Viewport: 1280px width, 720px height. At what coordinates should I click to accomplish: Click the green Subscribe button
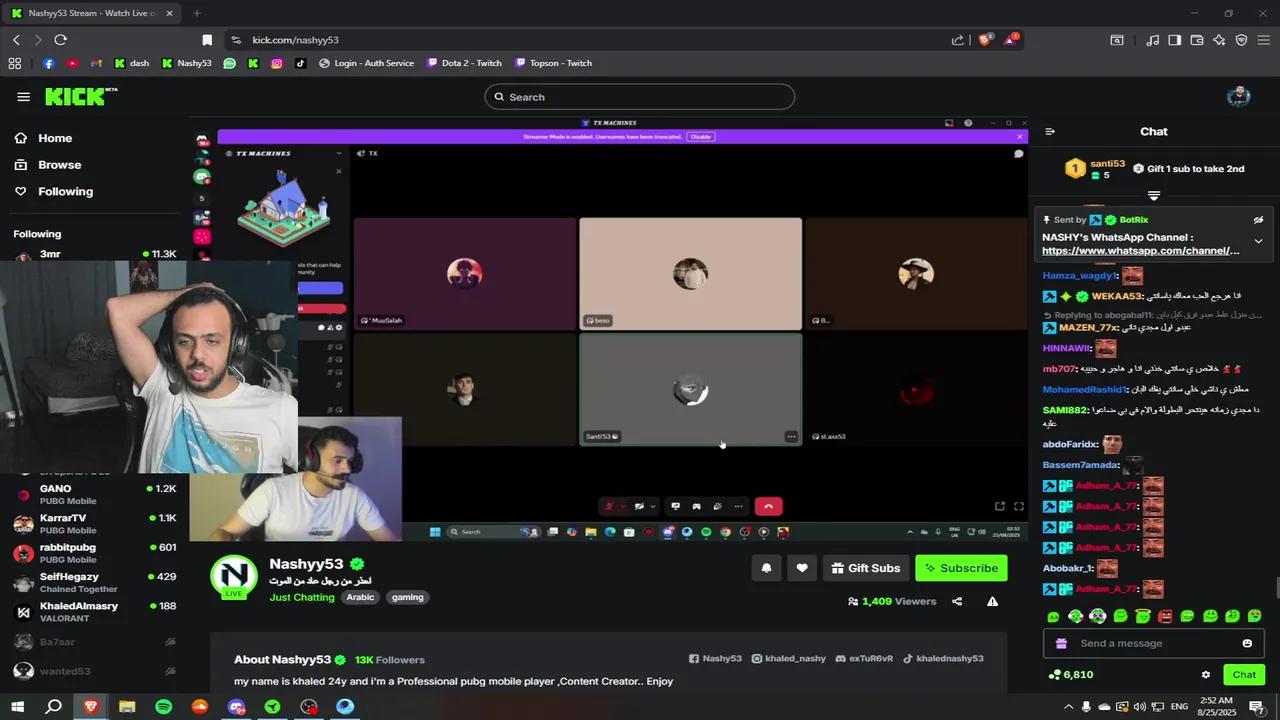(x=960, y=568)
